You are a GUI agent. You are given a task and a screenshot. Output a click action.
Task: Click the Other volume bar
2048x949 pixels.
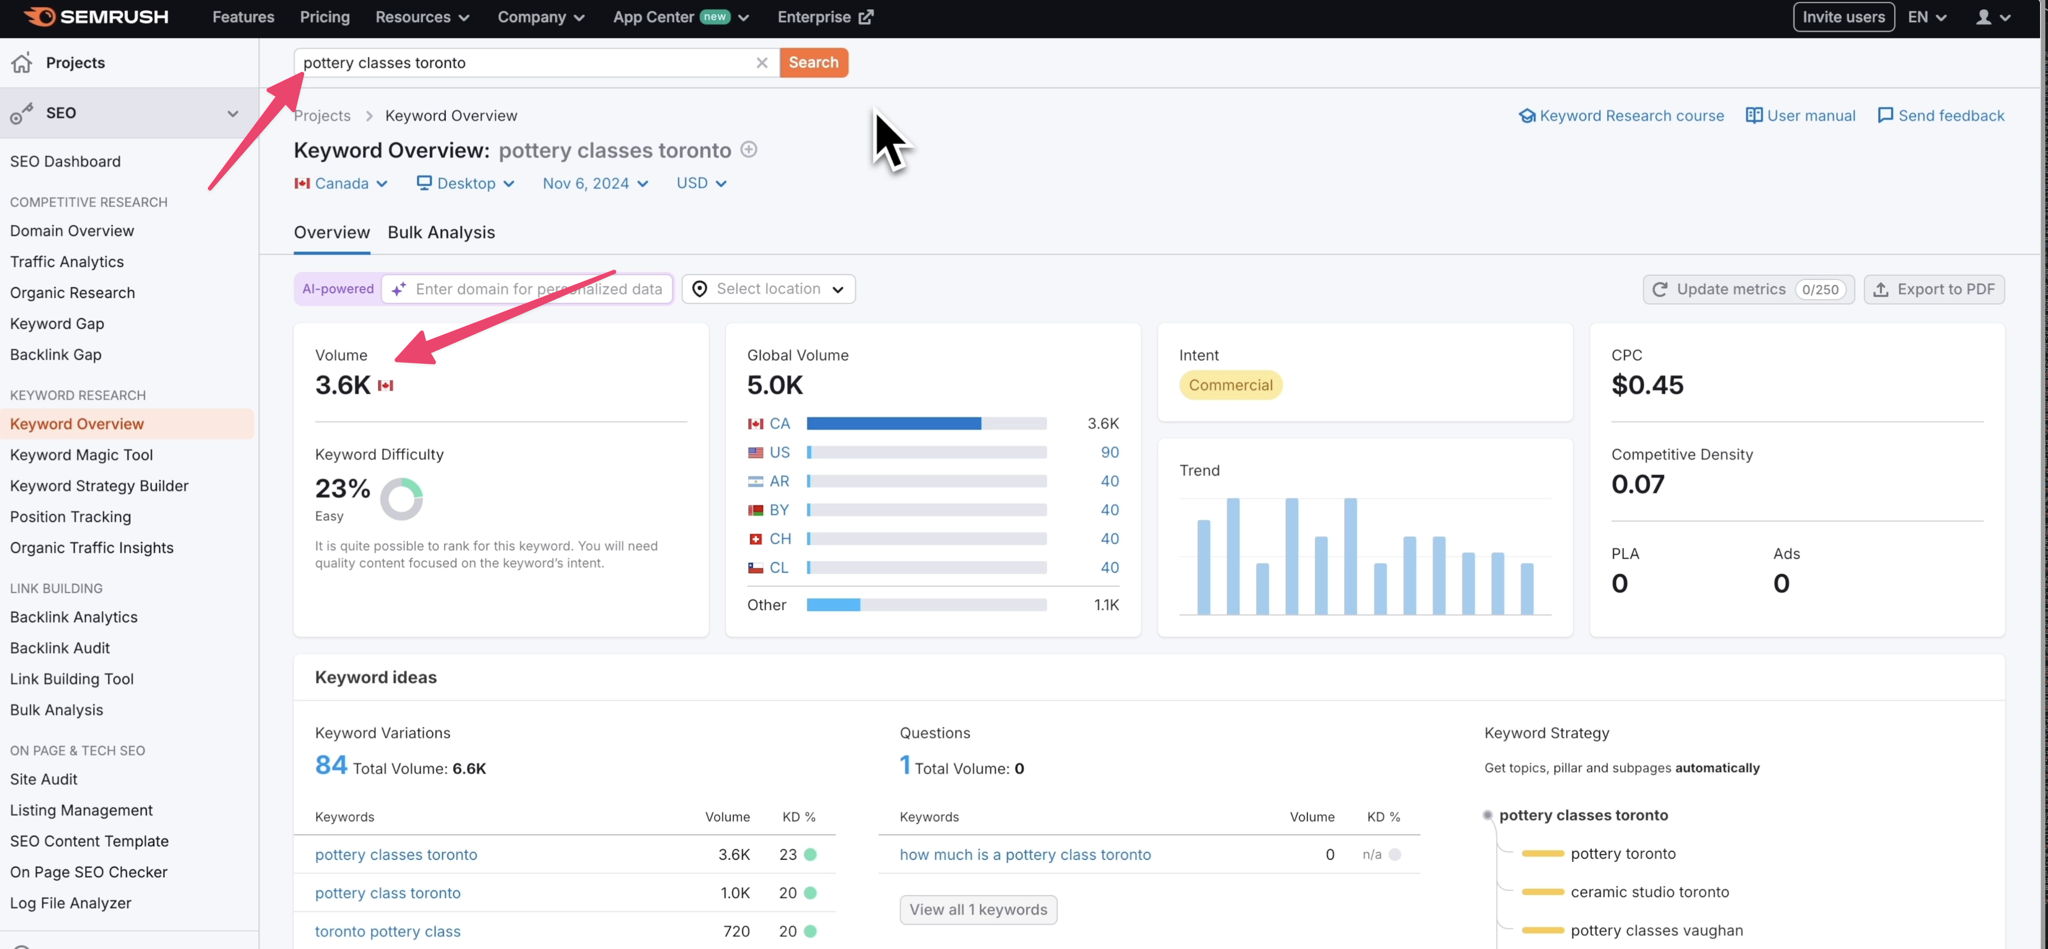click(926, 605)
